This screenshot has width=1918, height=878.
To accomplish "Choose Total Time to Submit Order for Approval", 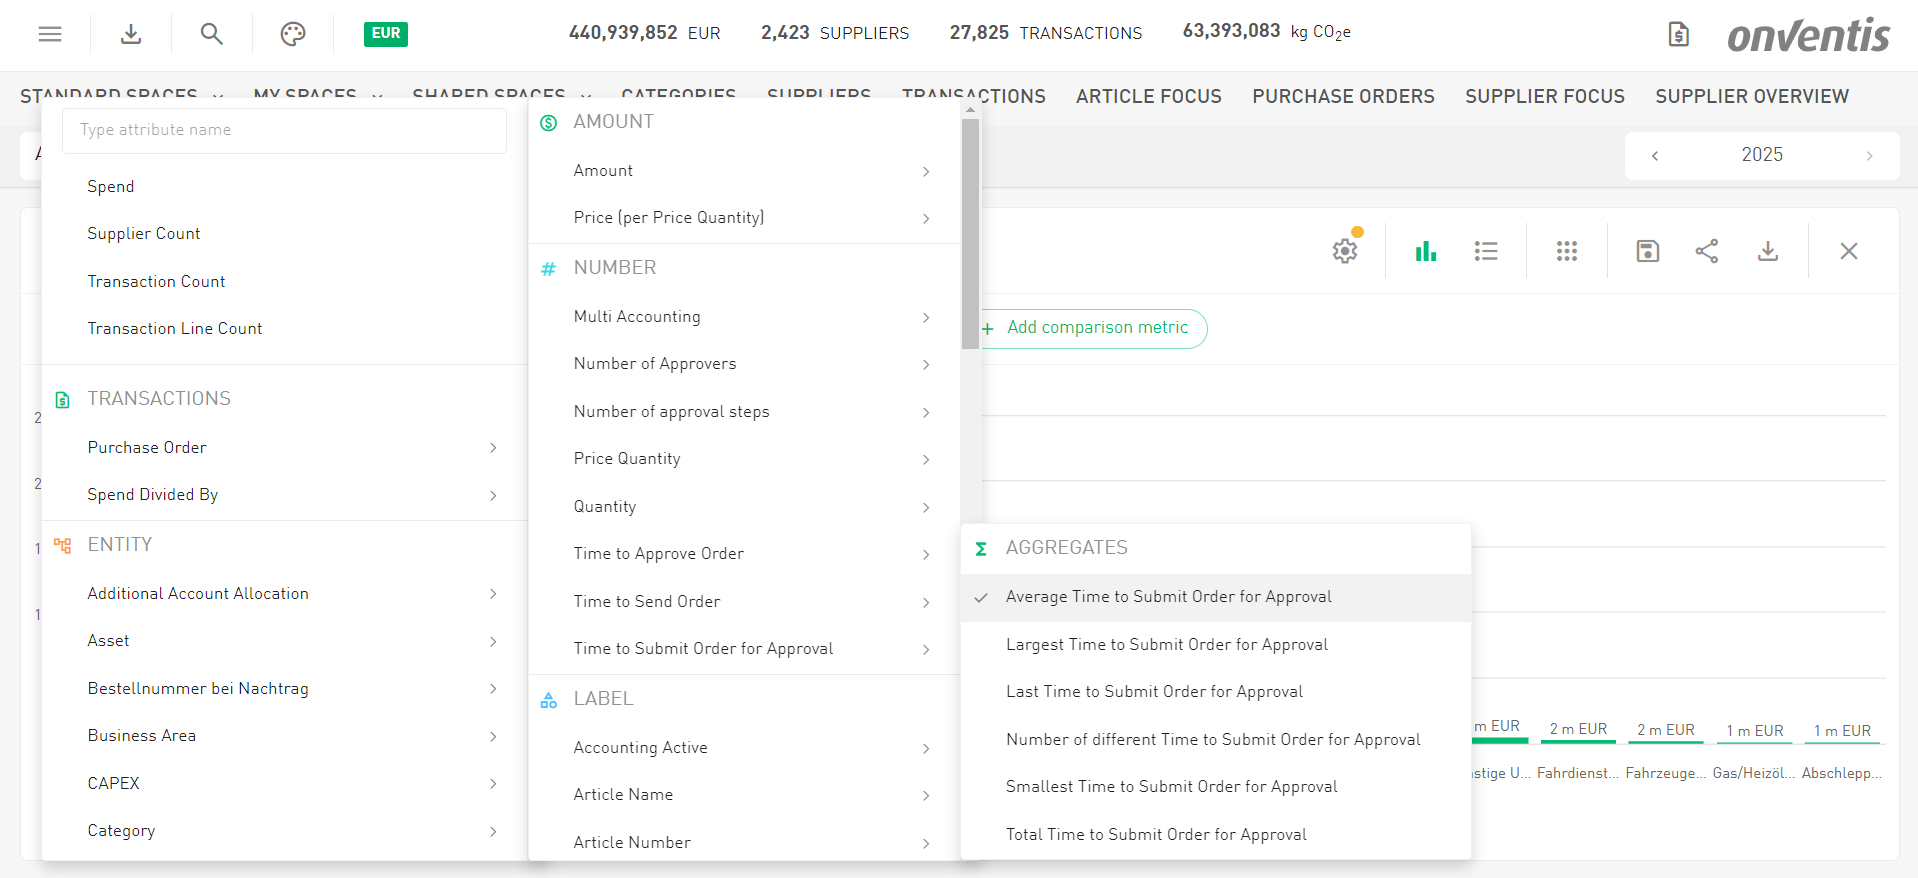I will [x=1156, y=835].
